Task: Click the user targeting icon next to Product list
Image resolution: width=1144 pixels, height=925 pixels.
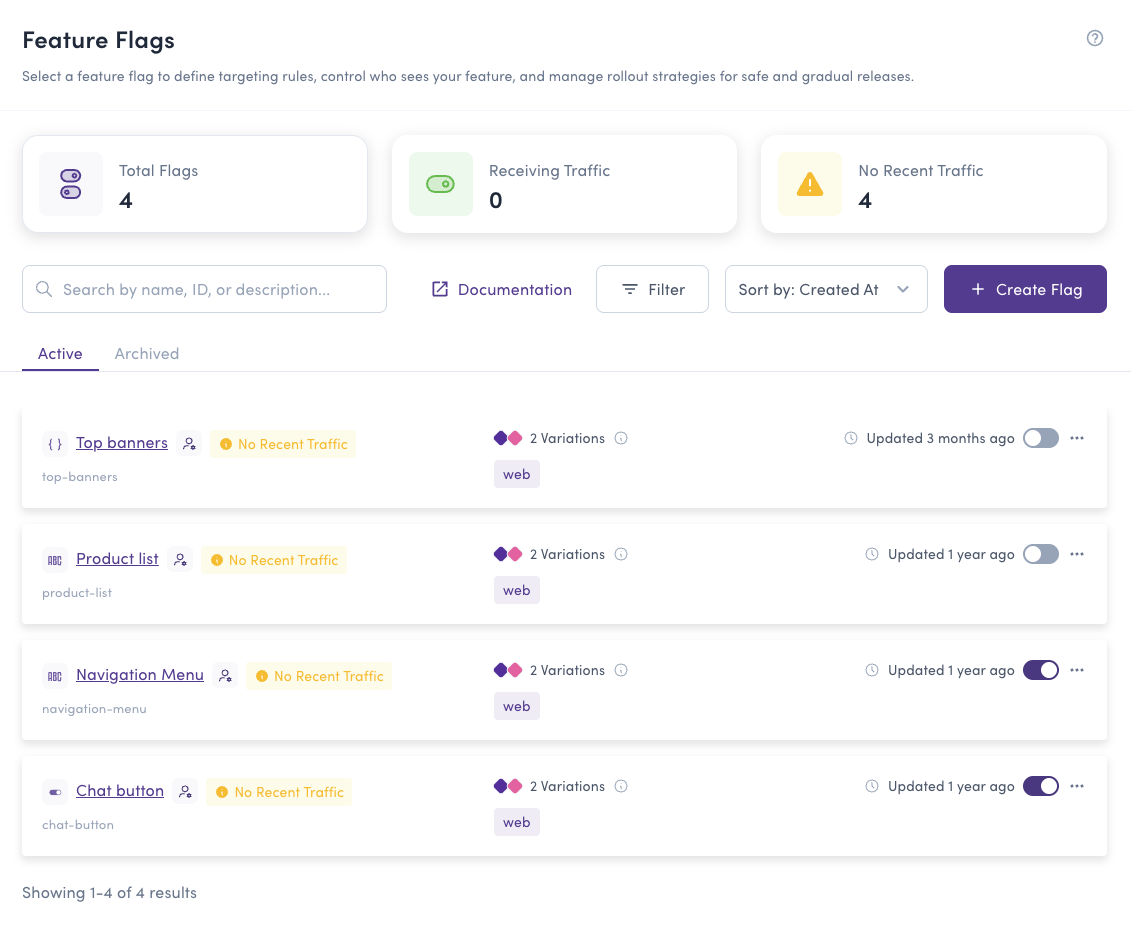Action: click(x=181, y=561)
